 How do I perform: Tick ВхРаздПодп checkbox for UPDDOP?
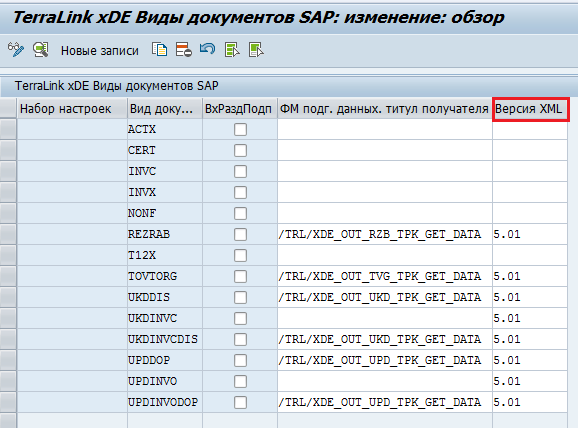(240, 361)
